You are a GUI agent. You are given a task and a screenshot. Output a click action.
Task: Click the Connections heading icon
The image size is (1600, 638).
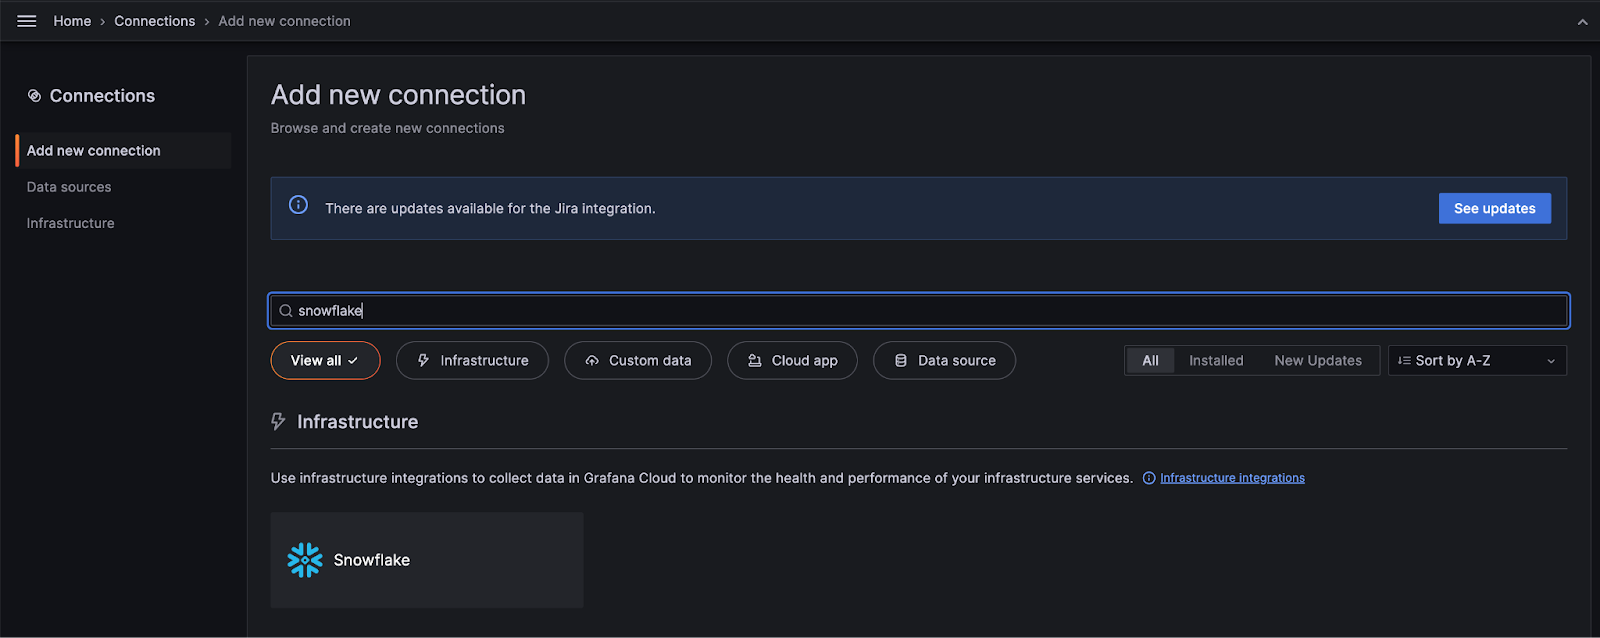coord(34,96)
